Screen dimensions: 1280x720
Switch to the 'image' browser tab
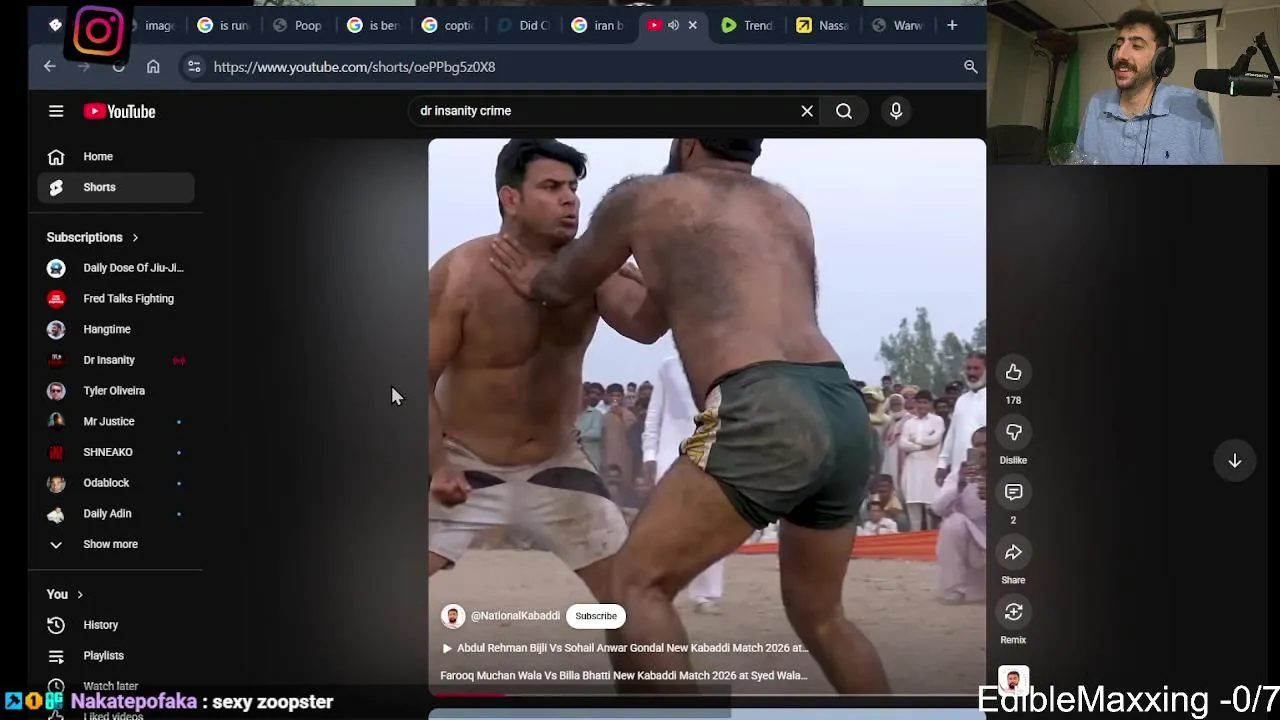coord(150,26)
